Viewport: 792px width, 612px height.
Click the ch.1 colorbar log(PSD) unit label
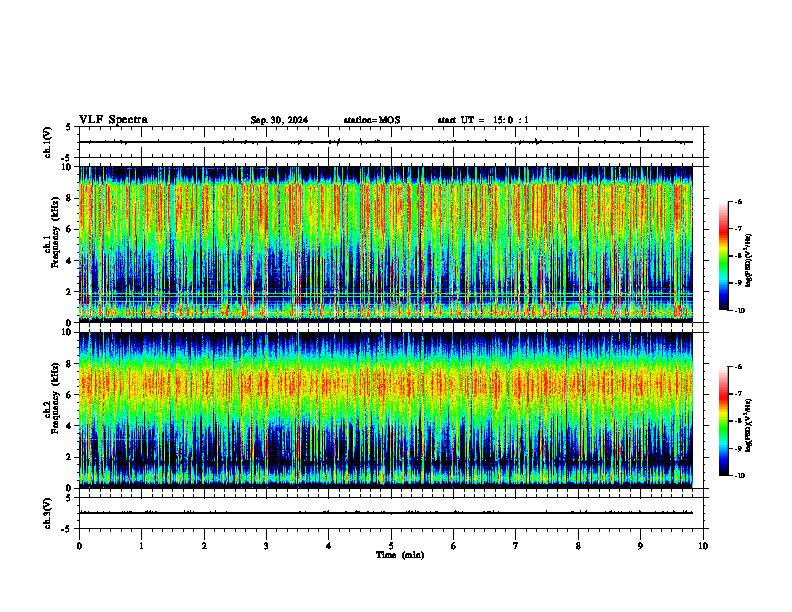coord(749,261)
